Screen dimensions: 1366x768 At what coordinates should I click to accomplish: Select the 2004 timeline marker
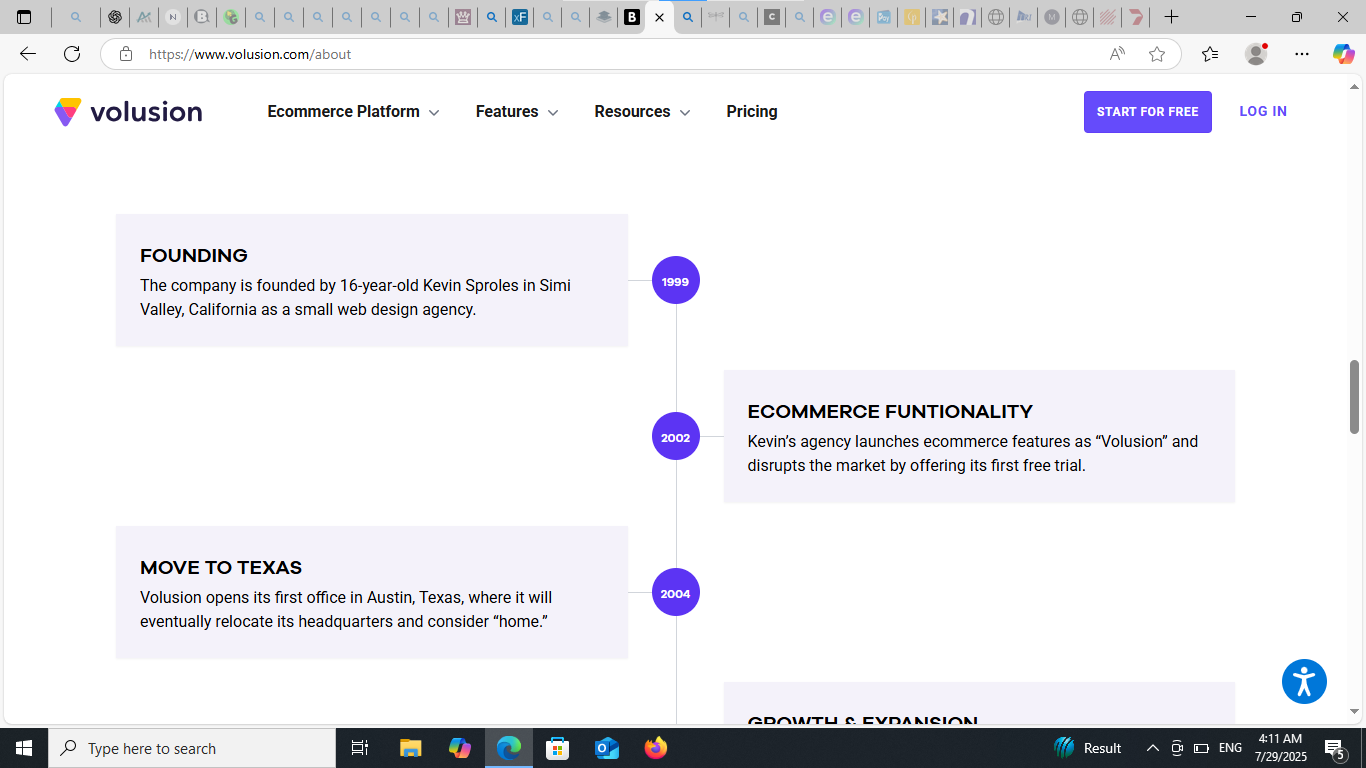(x=676, y=593)
